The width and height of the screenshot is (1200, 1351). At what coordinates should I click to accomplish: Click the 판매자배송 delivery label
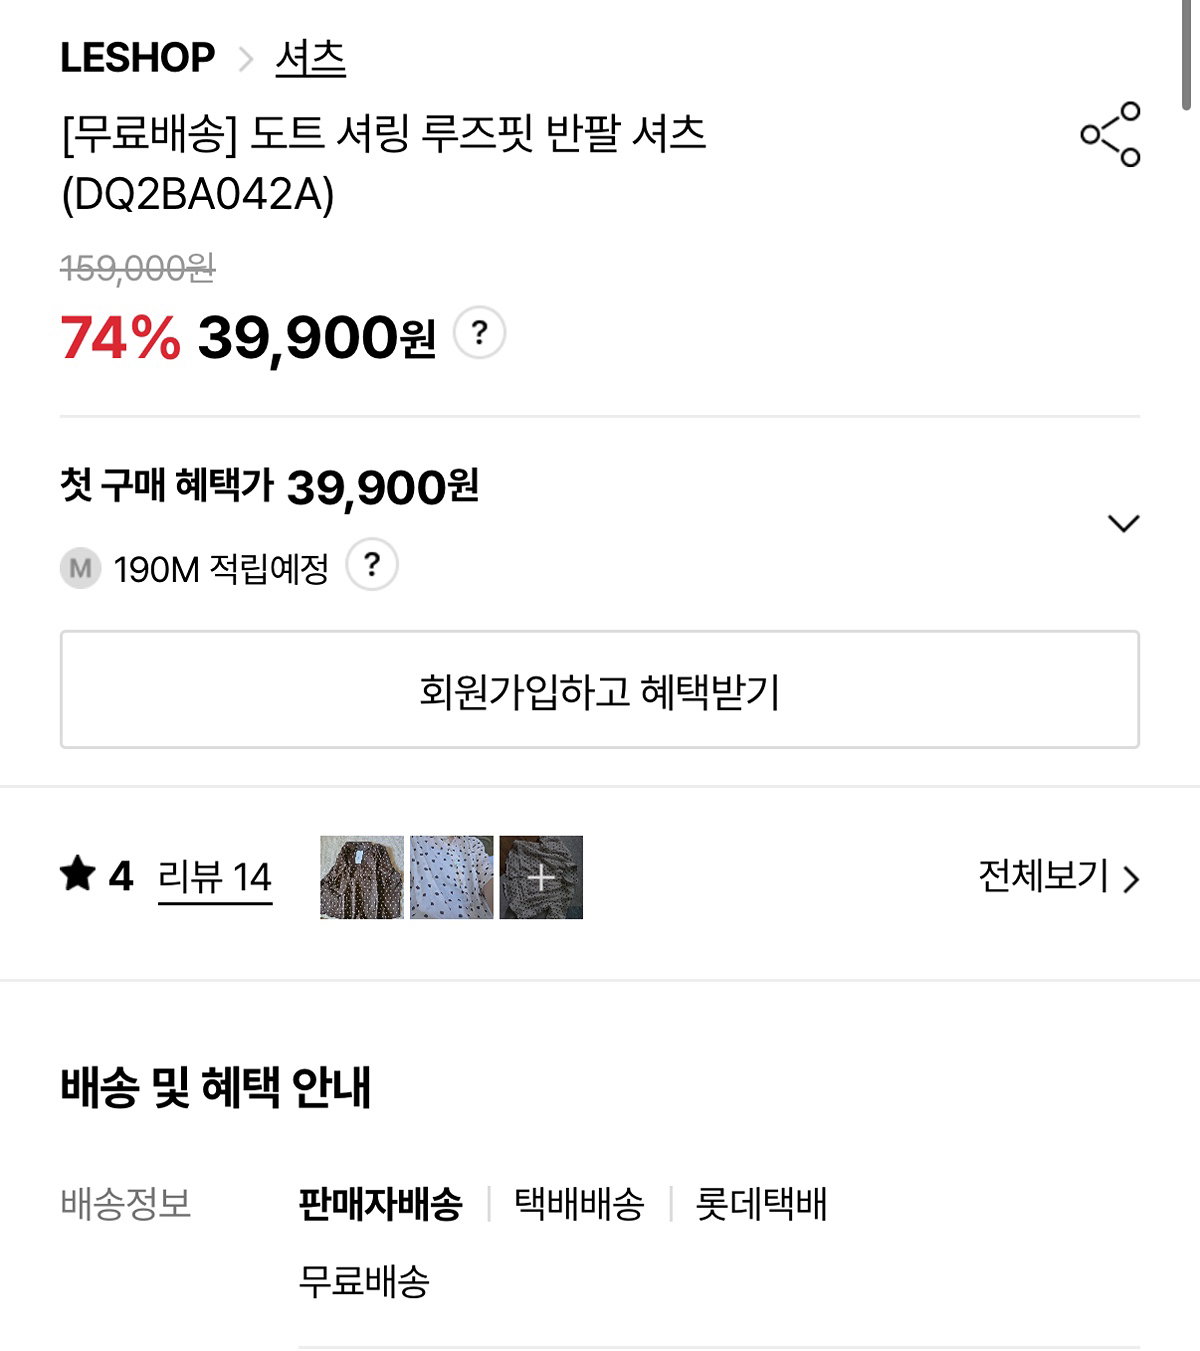tap(380, 1203)
